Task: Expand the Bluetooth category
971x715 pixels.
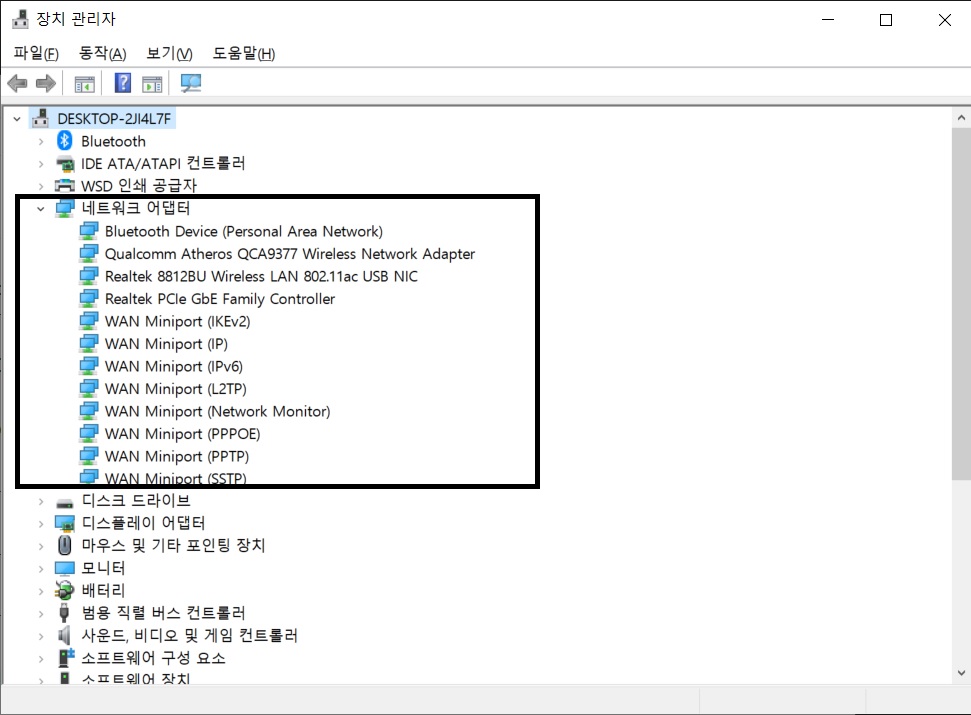Action: point(41,142)
